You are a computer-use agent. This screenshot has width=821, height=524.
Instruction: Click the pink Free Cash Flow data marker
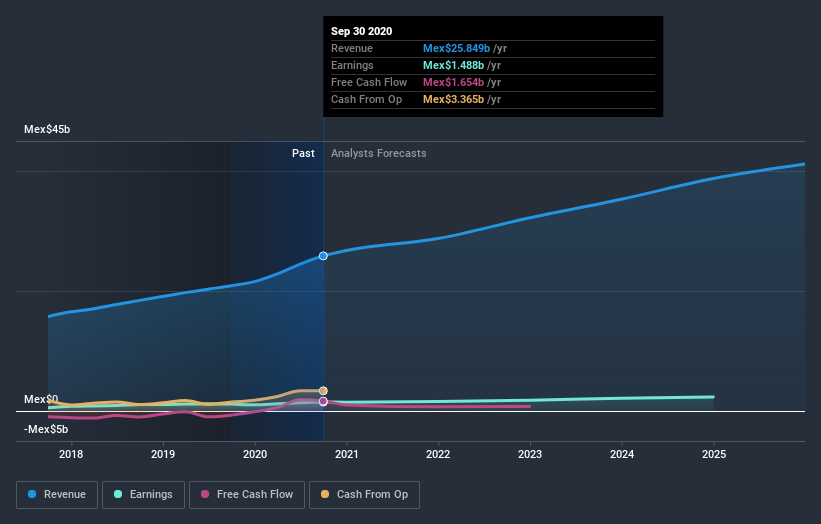(x=323, y=402)
